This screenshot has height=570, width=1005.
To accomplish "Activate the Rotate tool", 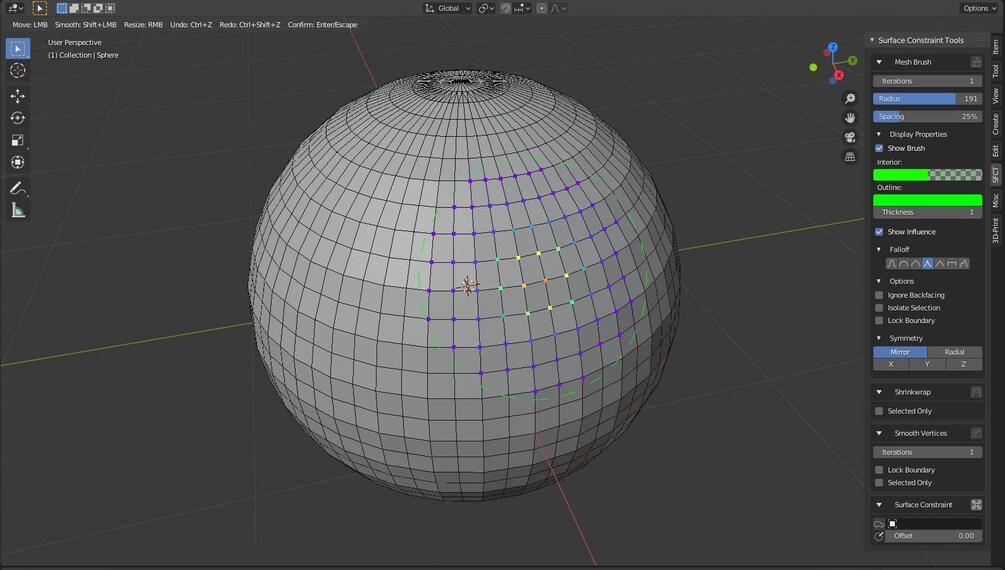I will point(17,118).
